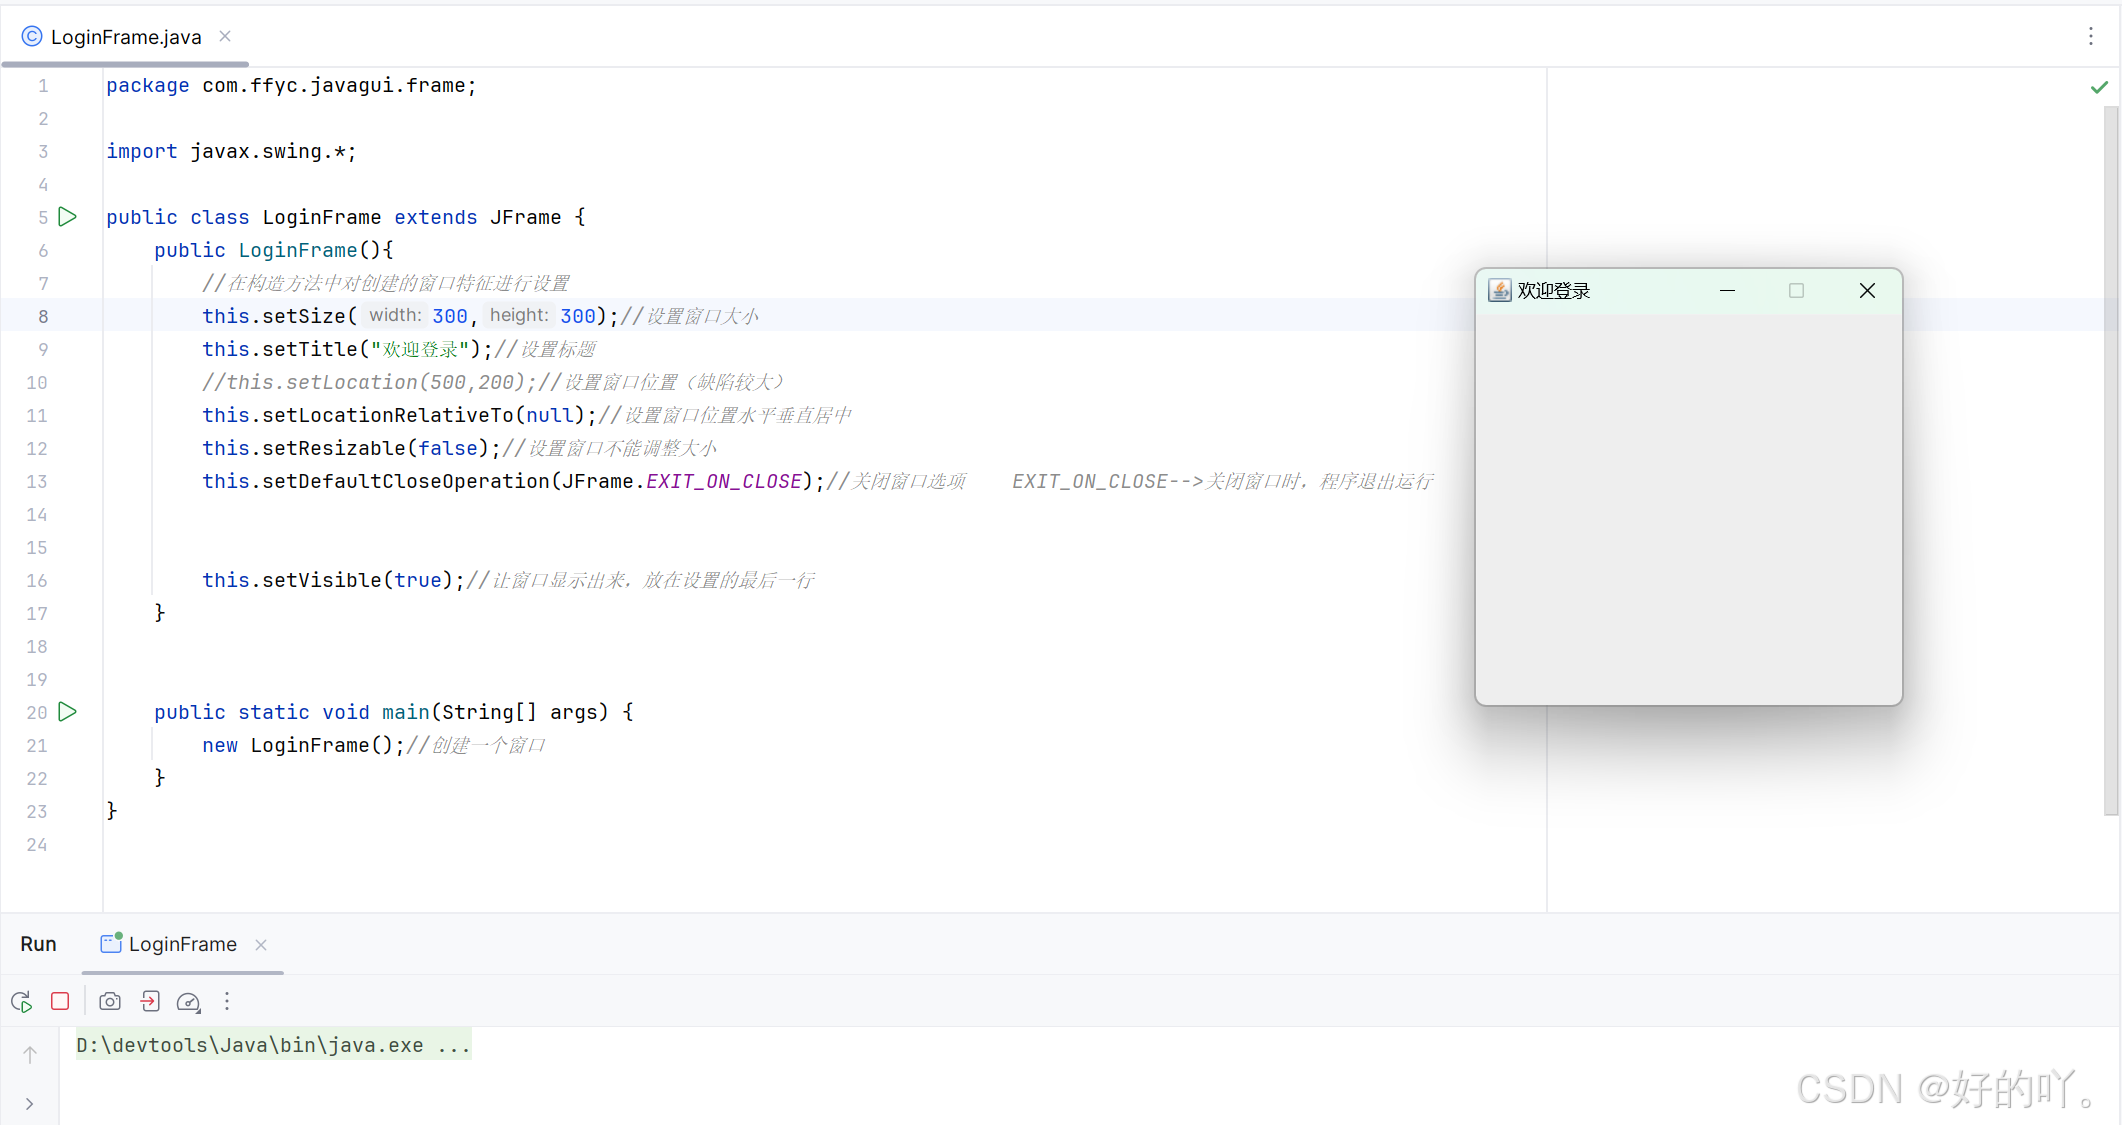Select LoginFrame tab in Run panel
The image size is (2122, 1125).
click(x=182, y=944)
